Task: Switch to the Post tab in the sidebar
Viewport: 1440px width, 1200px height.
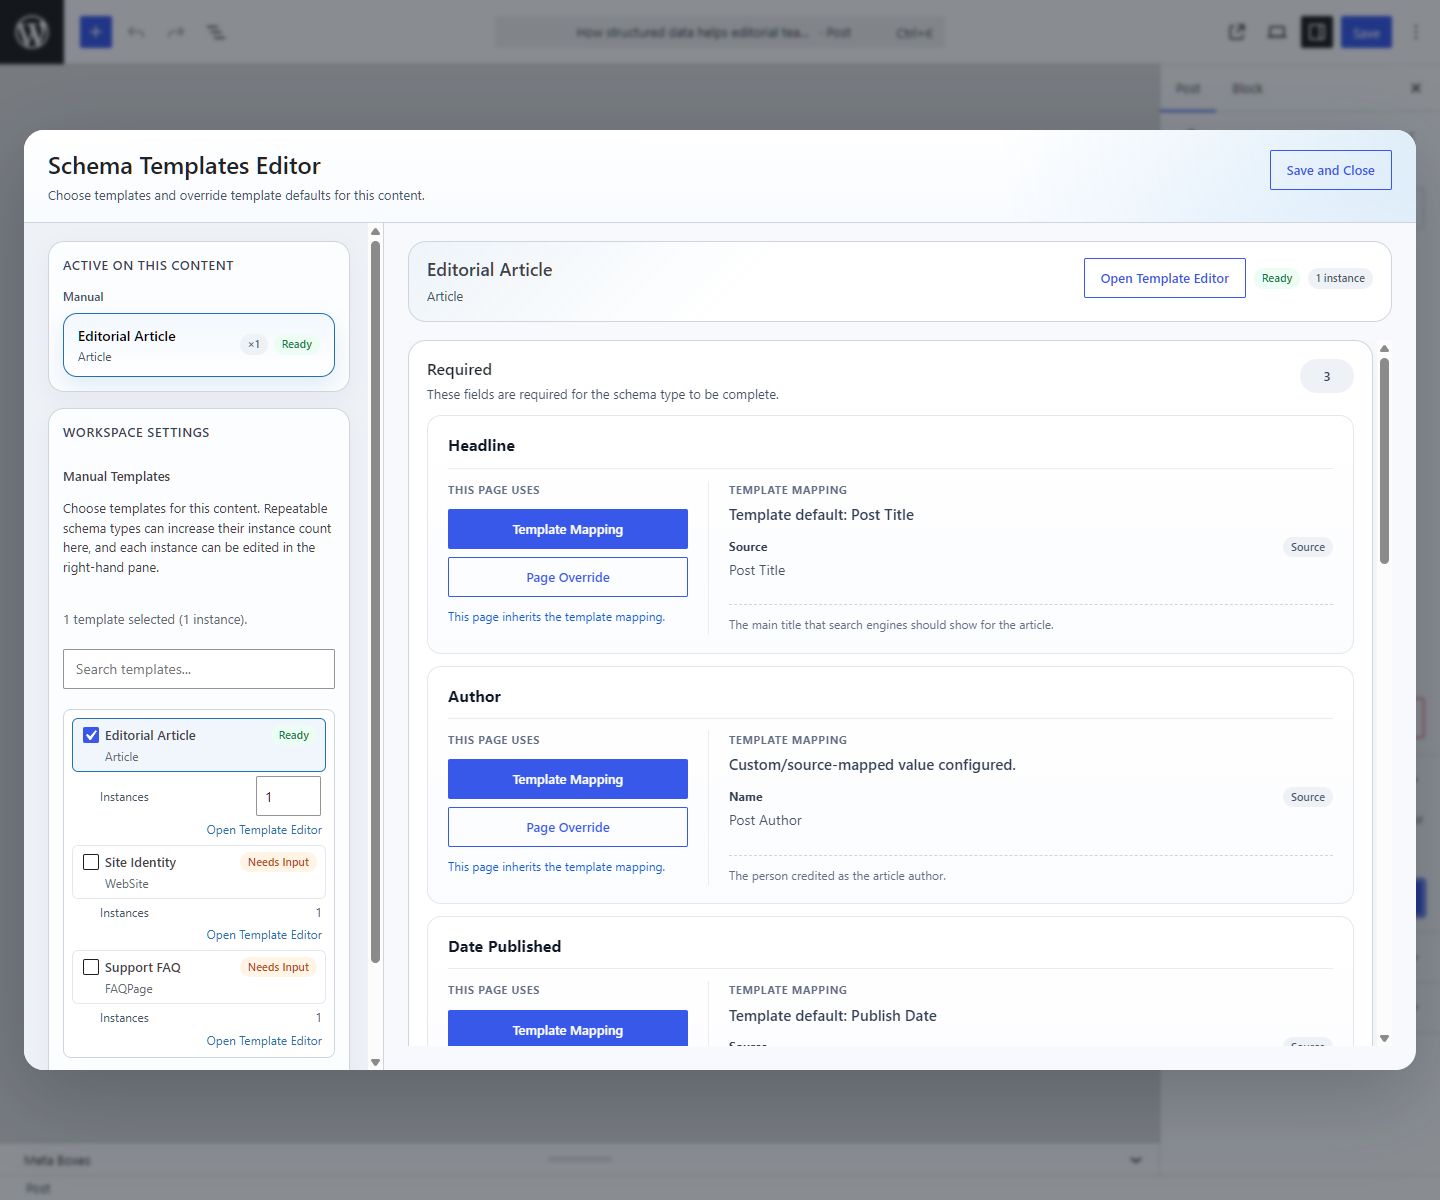Action: [x=1188, y=88]
